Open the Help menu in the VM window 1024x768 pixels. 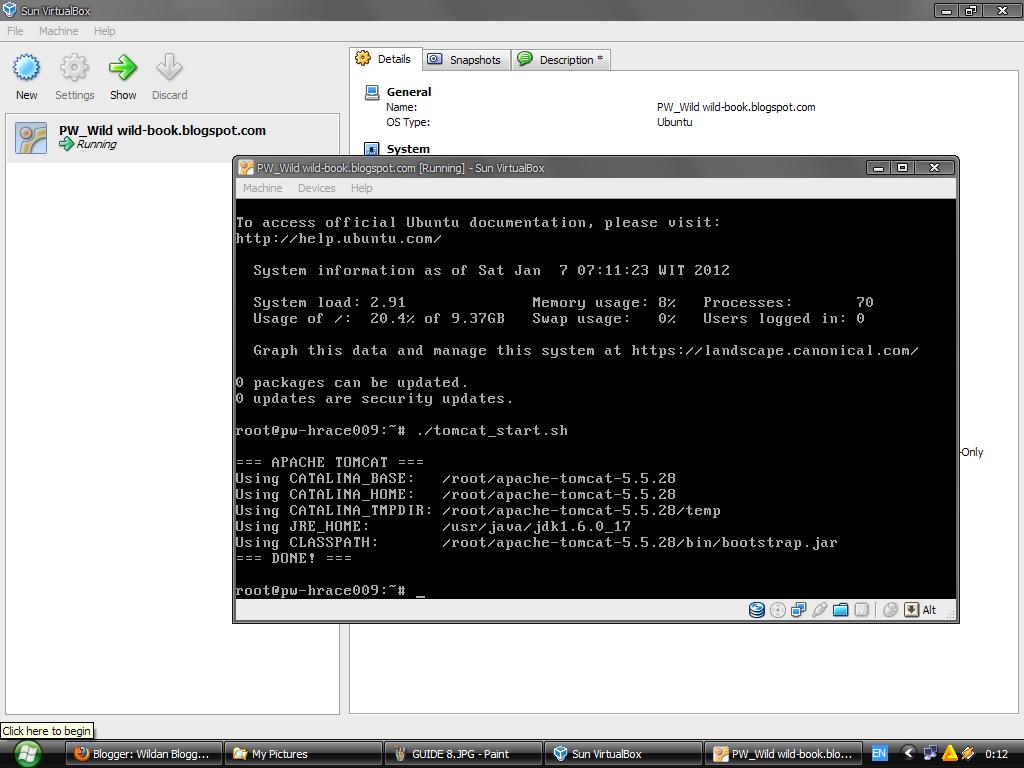pos(361,188)
